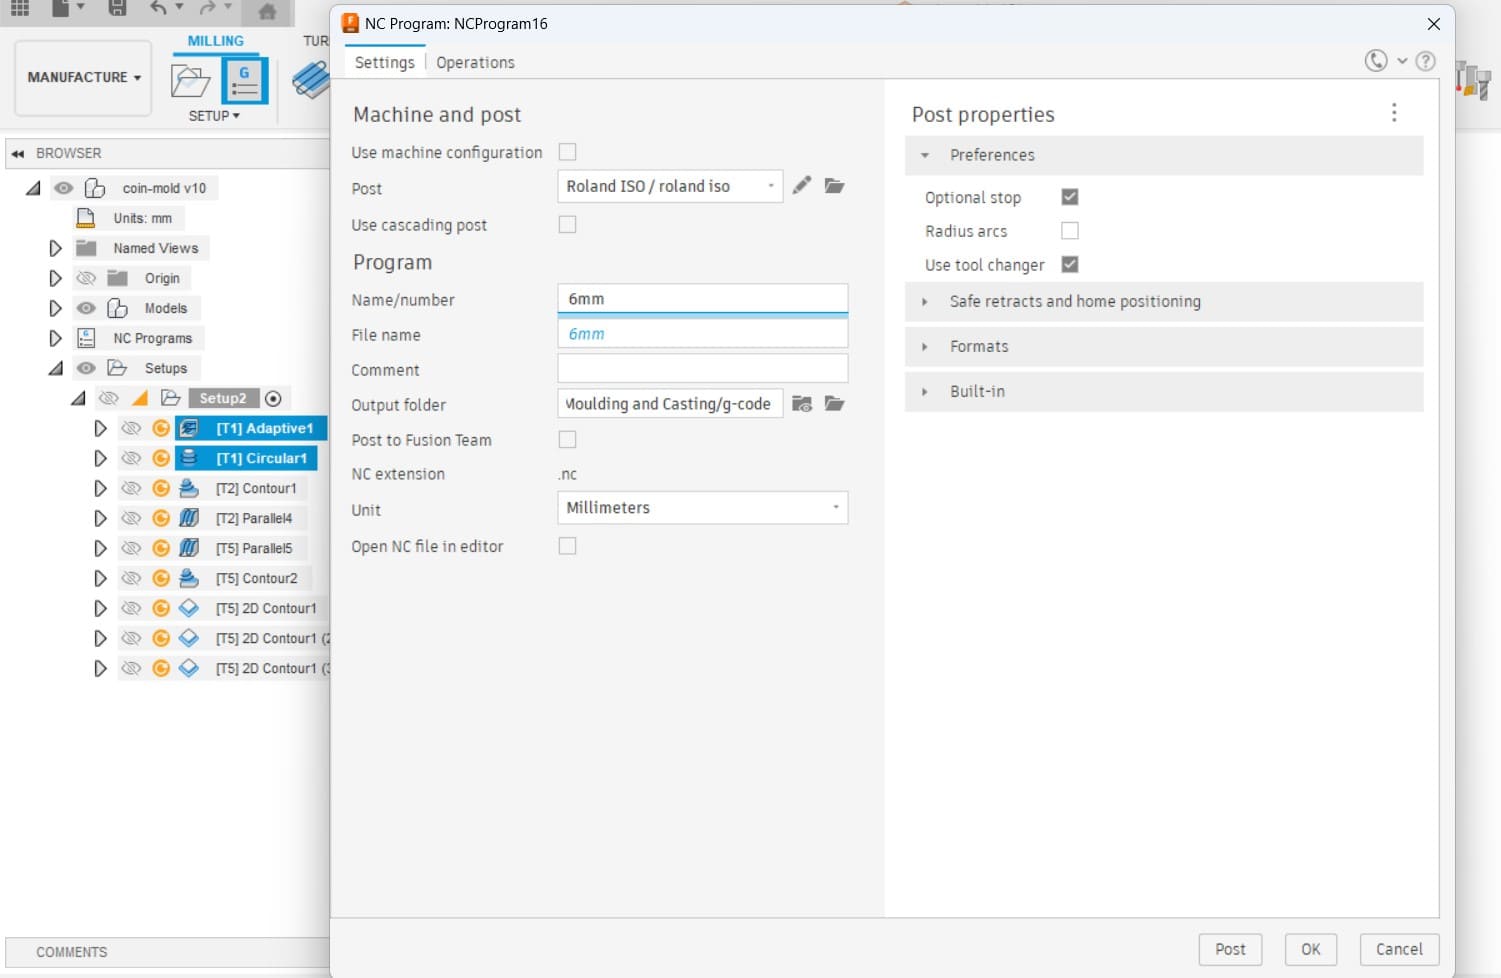Switch to the Operations tab
The height and width of the screenshot is (978, 1501).
pos(475,62)
